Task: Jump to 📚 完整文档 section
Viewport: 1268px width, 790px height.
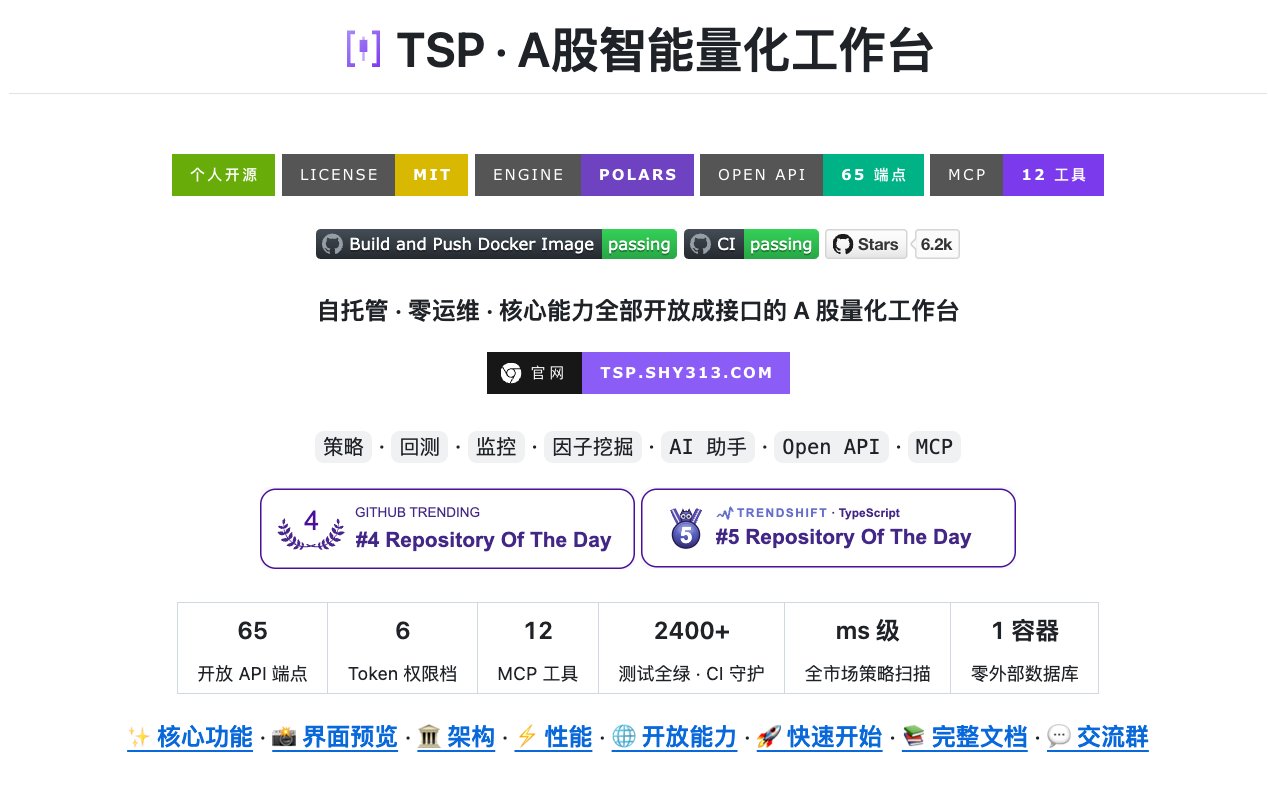Action: 965,738
